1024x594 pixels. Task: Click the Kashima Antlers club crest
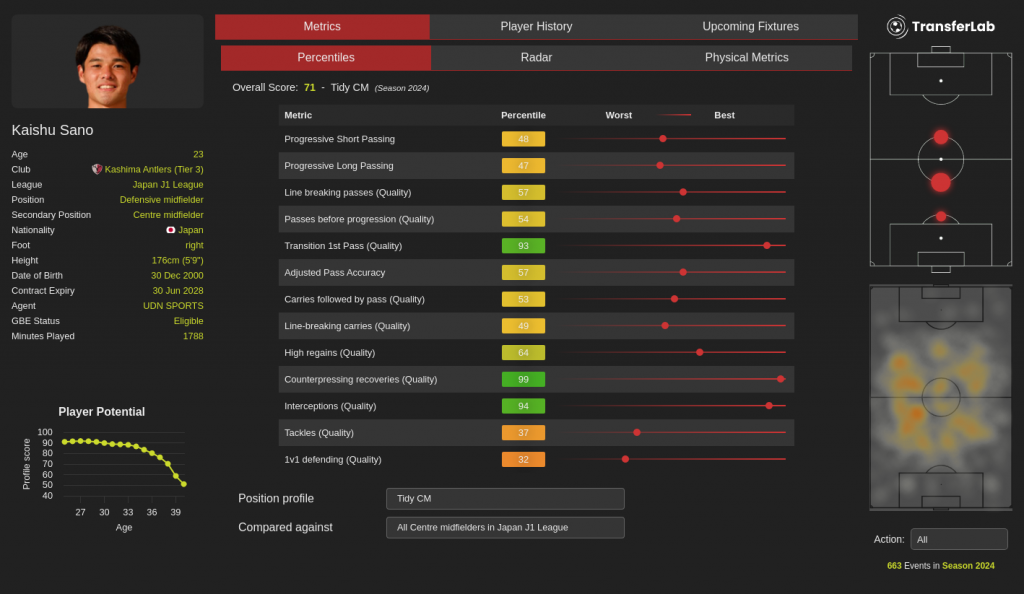[x=97, y=170]
